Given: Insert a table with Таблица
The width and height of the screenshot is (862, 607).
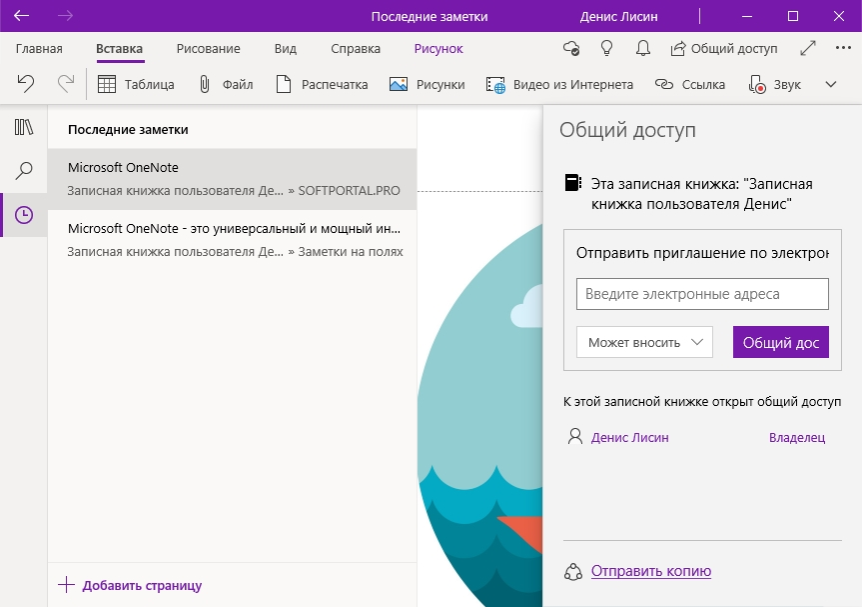Looking at the screenshot, I should (x=136, y=85).
